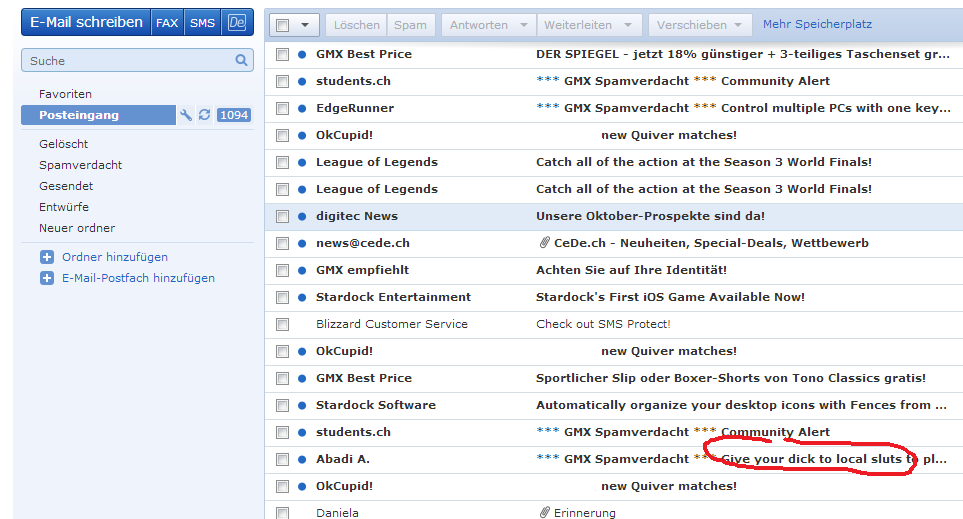Viewport: 963px width, 519px height.
Task: Open CeDe.ch Neuheiten, Special-Deals email
Action: [711, 243]
